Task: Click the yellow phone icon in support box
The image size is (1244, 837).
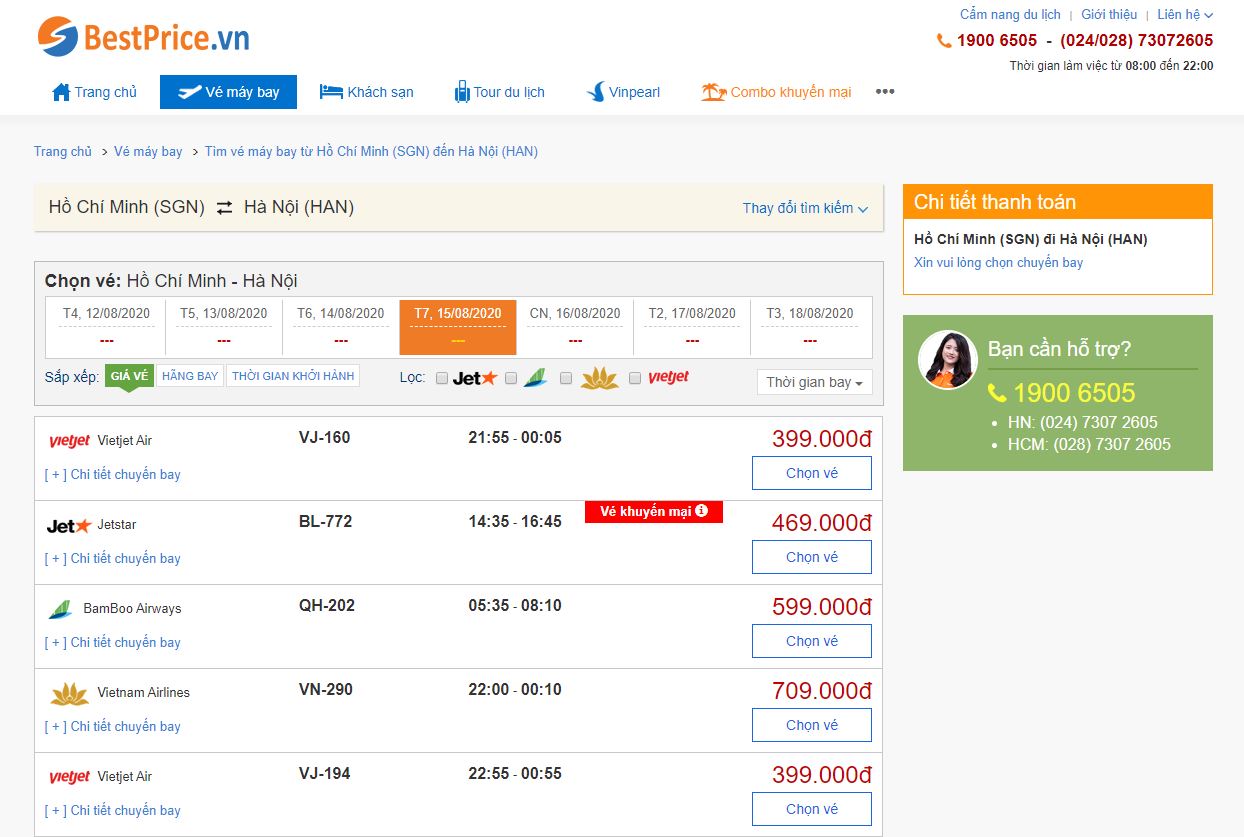Action: tap(997, 393)
